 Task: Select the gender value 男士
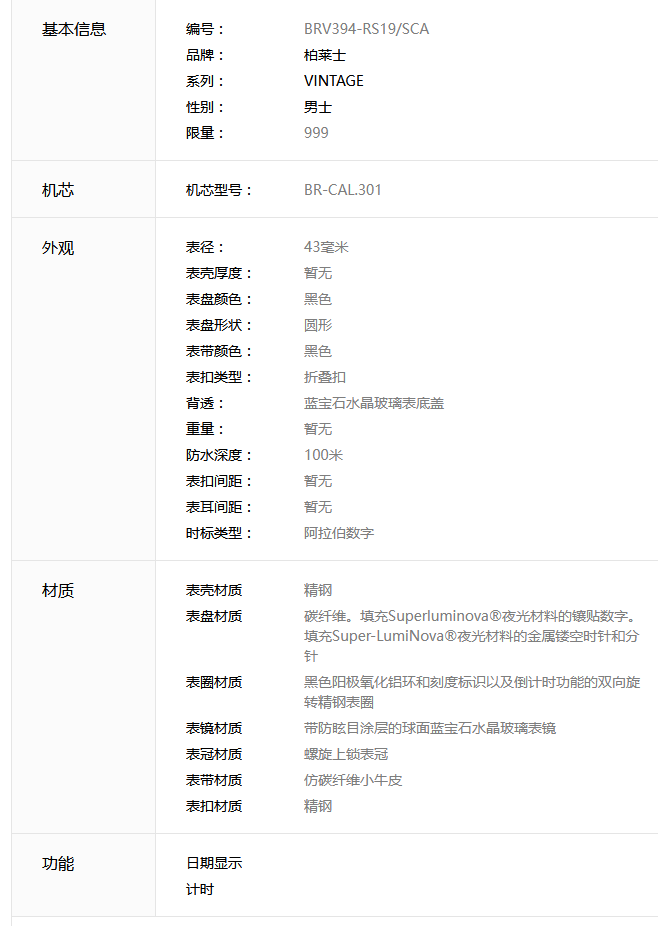click(x=318, y=107)
